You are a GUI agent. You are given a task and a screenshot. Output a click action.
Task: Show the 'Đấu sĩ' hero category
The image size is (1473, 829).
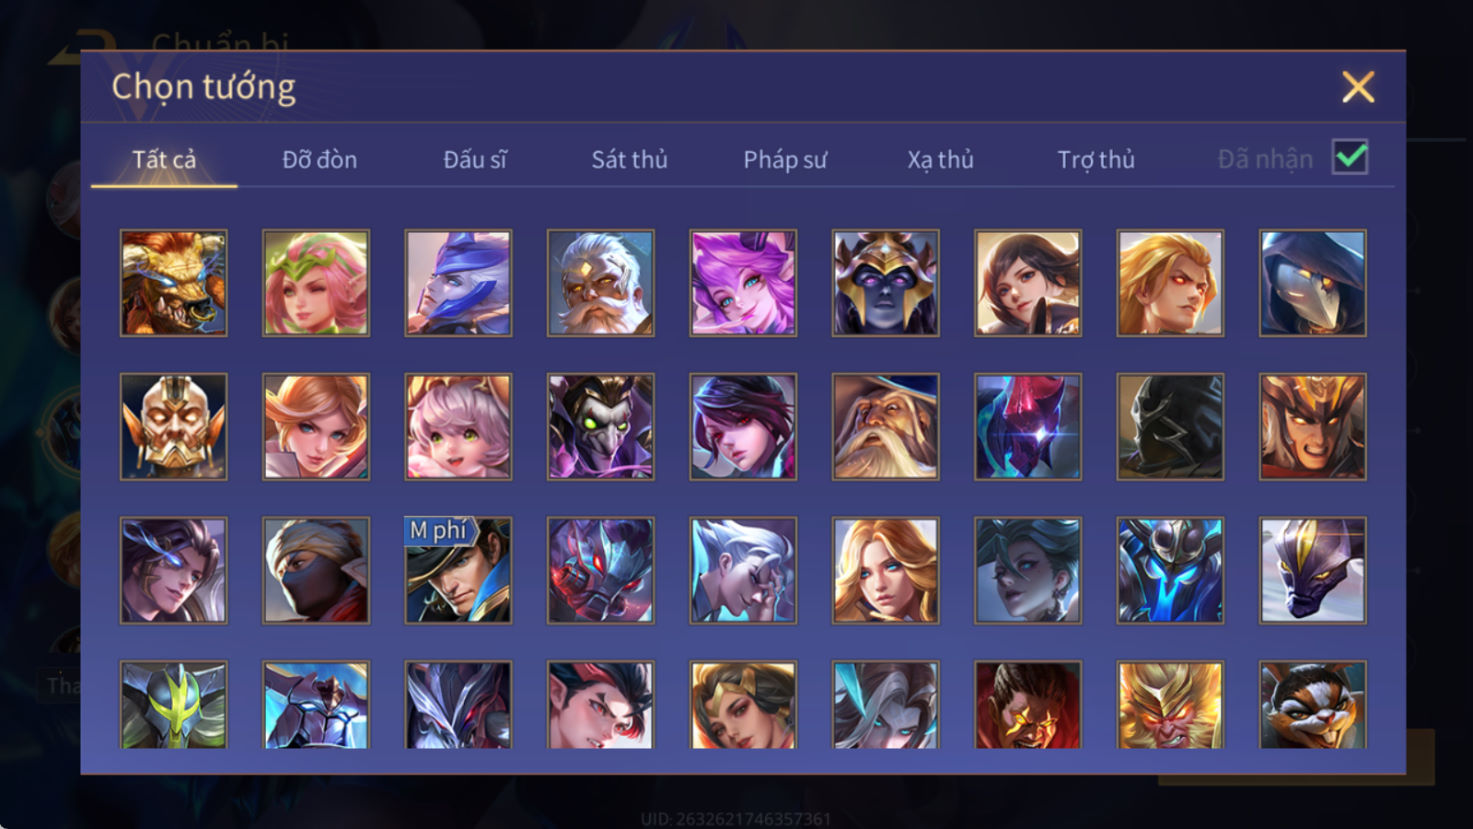coord(475,159)
